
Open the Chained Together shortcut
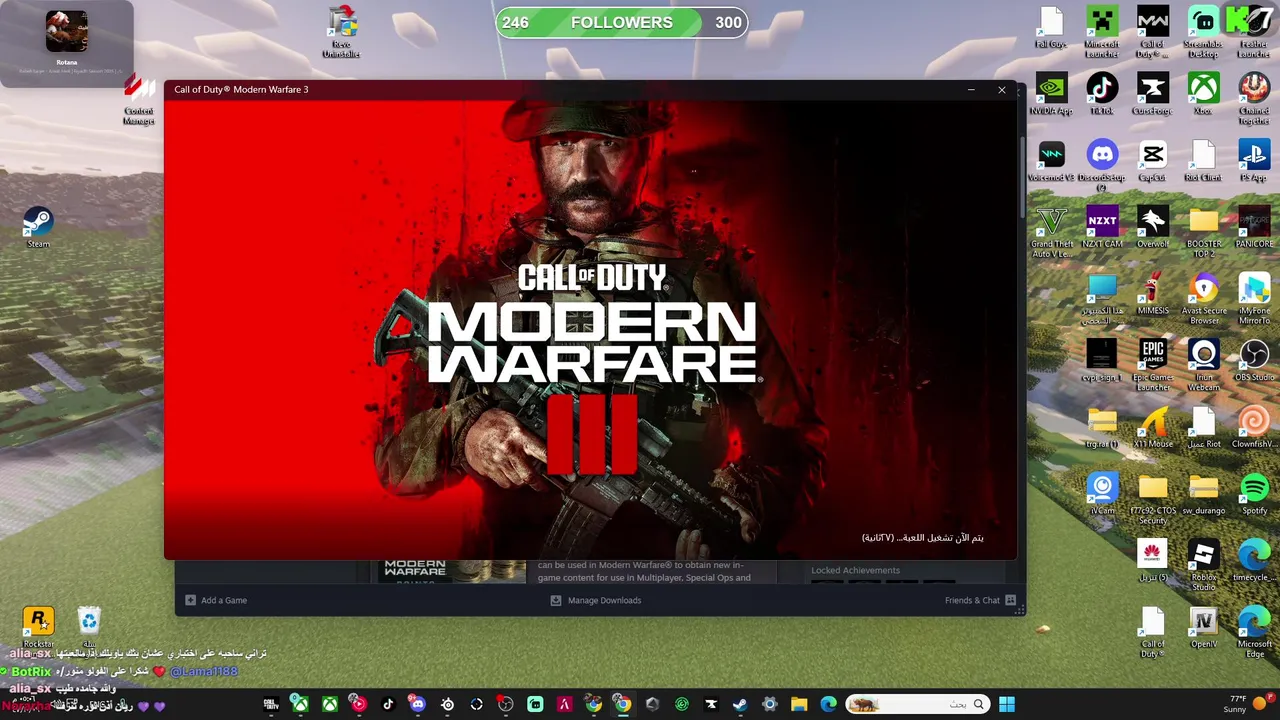tap(1254, 98)
